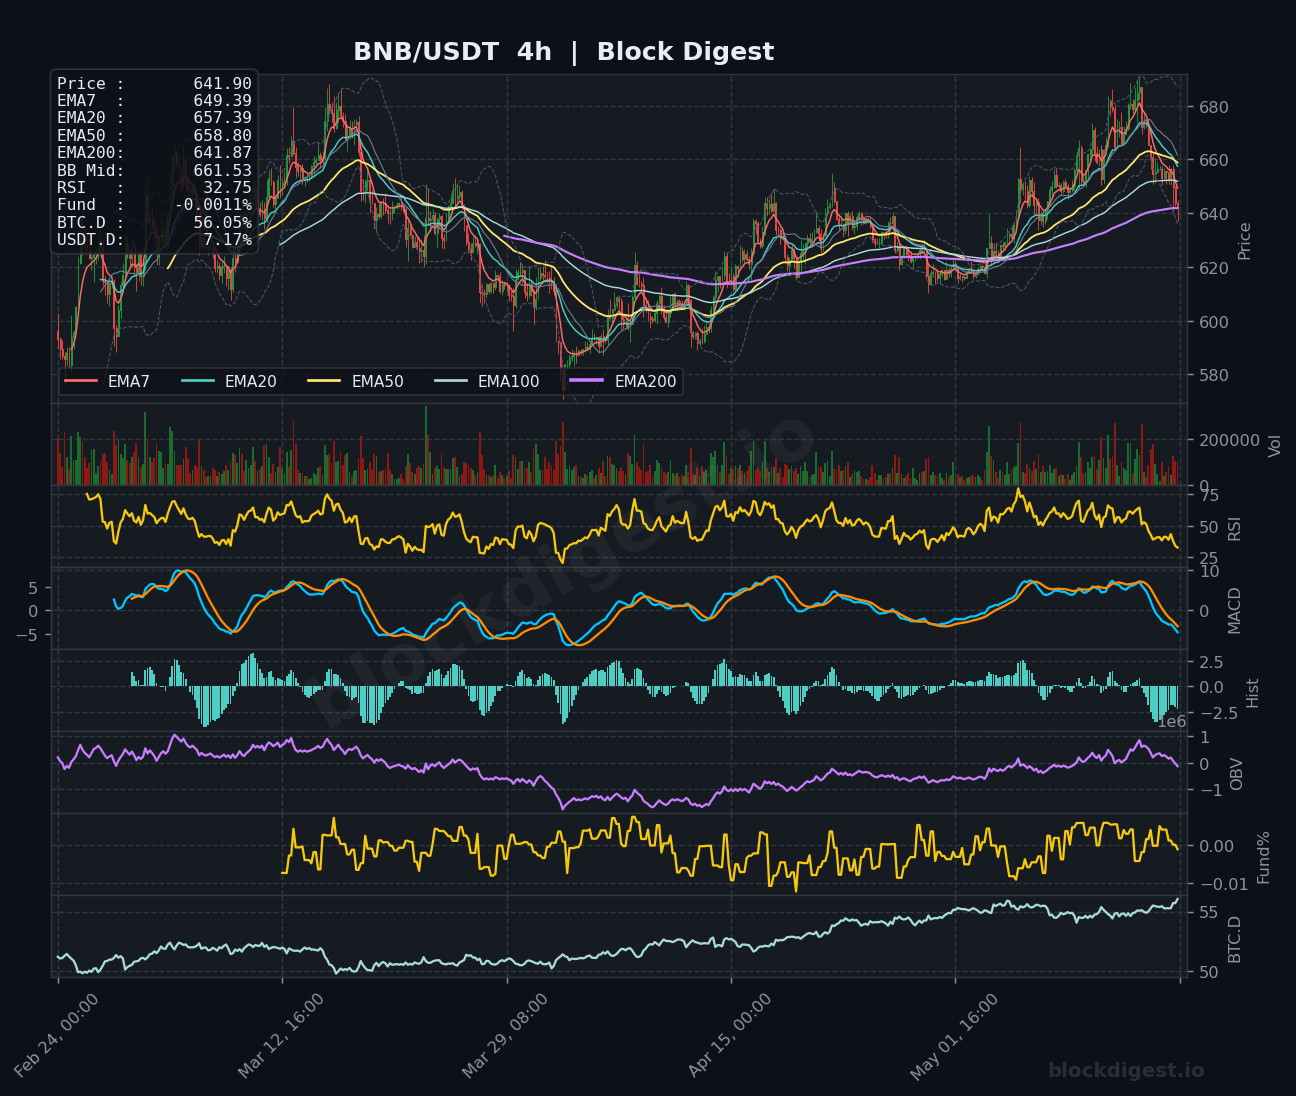Click the Hist axis title
The image size is (1296, 1096).
click(x=1253, y=692)
